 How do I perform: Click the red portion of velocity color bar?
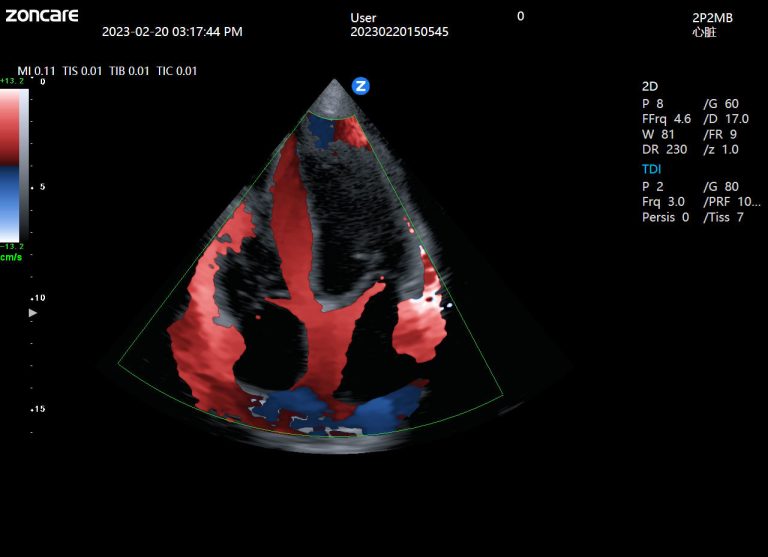coord(12,127)
